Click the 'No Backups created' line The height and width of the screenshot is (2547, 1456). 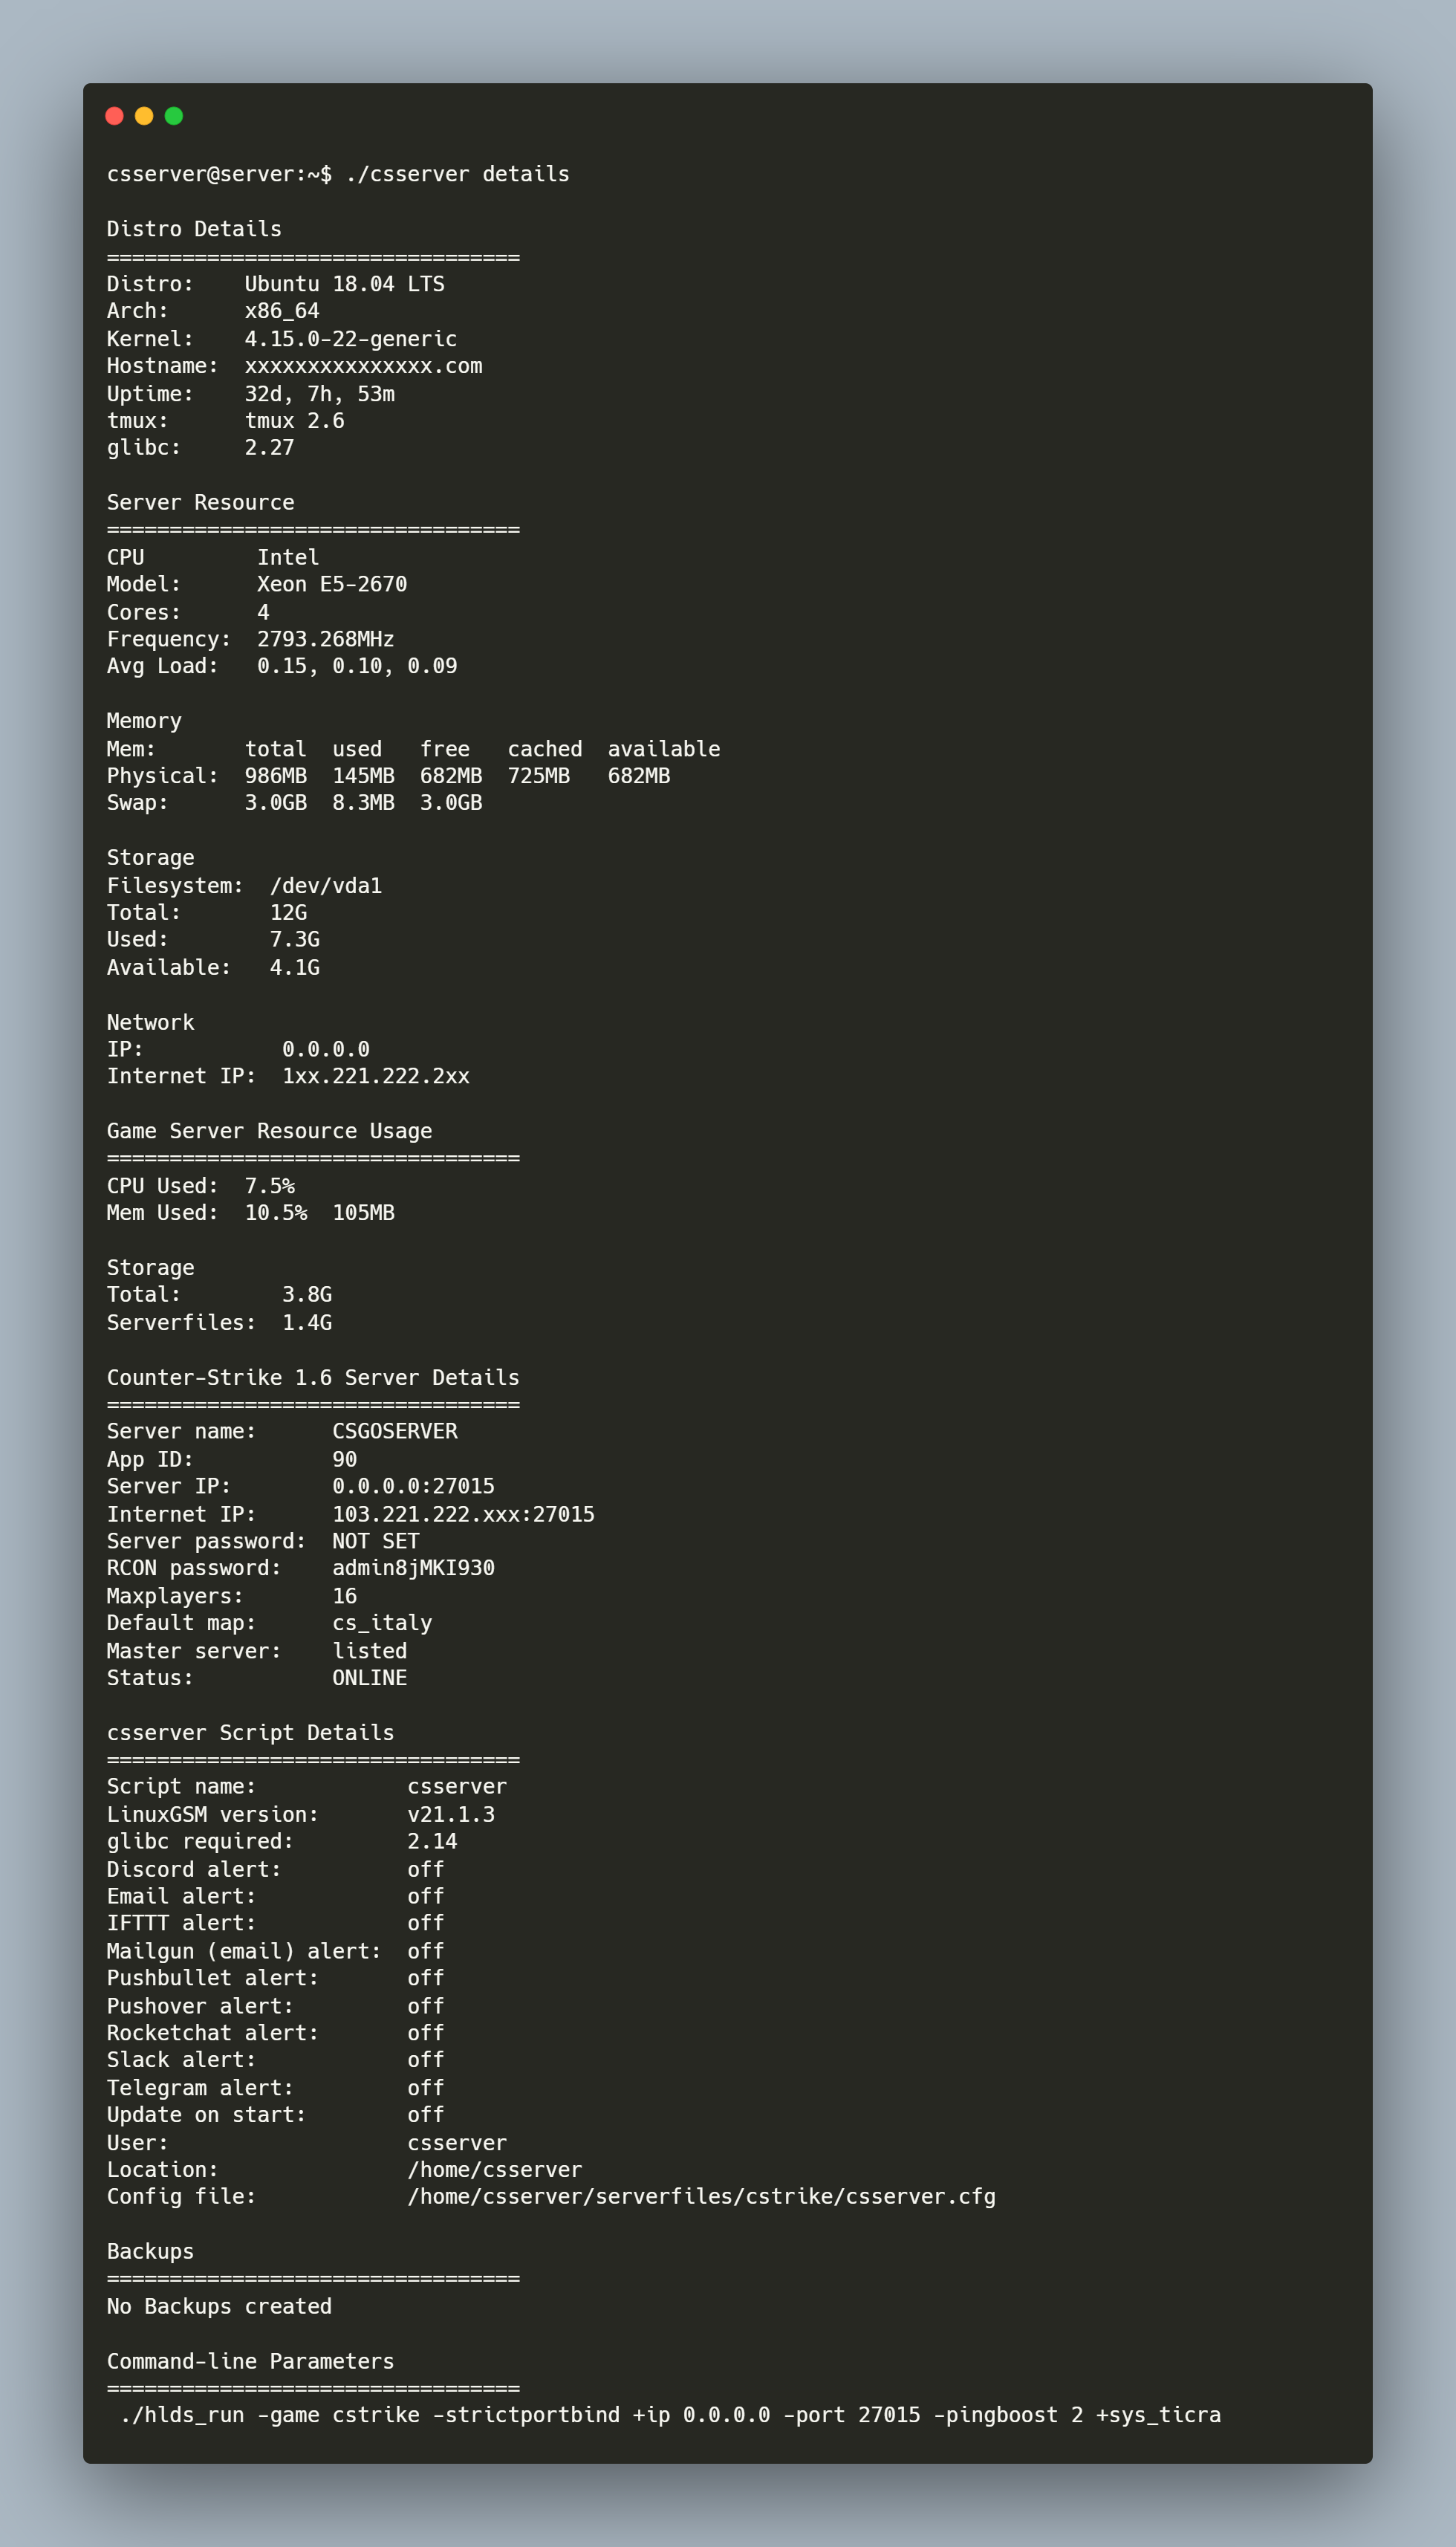(219, 2306)
